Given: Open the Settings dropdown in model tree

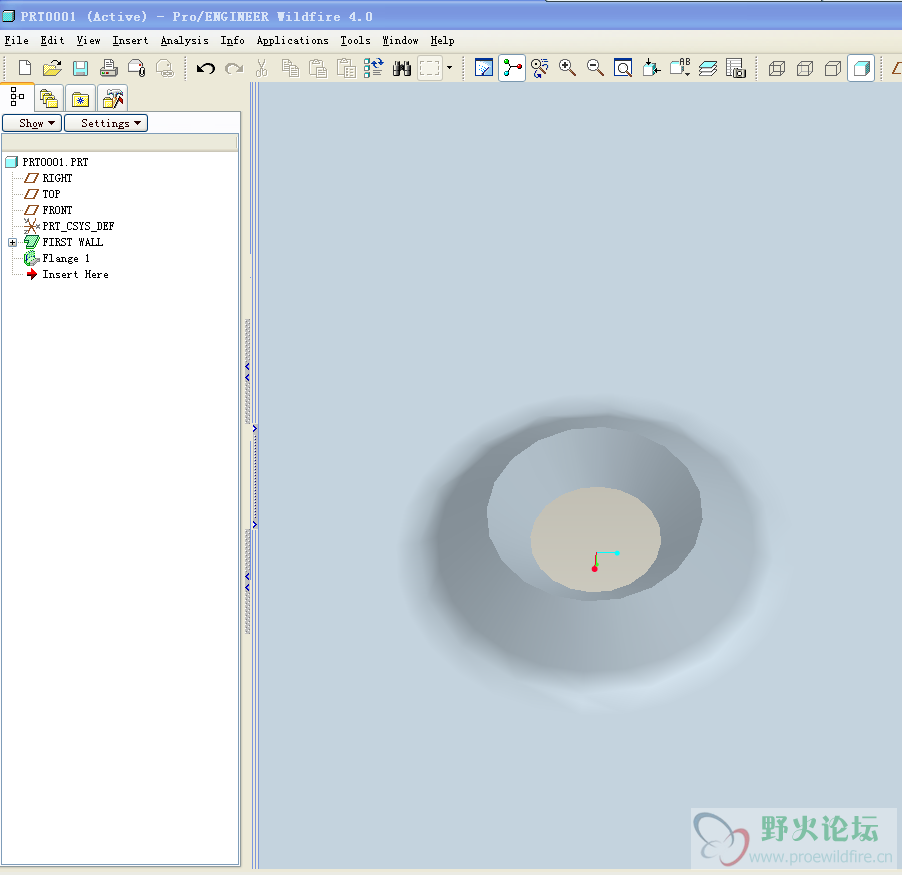Looking at the screenshot, I should point(106,123).
